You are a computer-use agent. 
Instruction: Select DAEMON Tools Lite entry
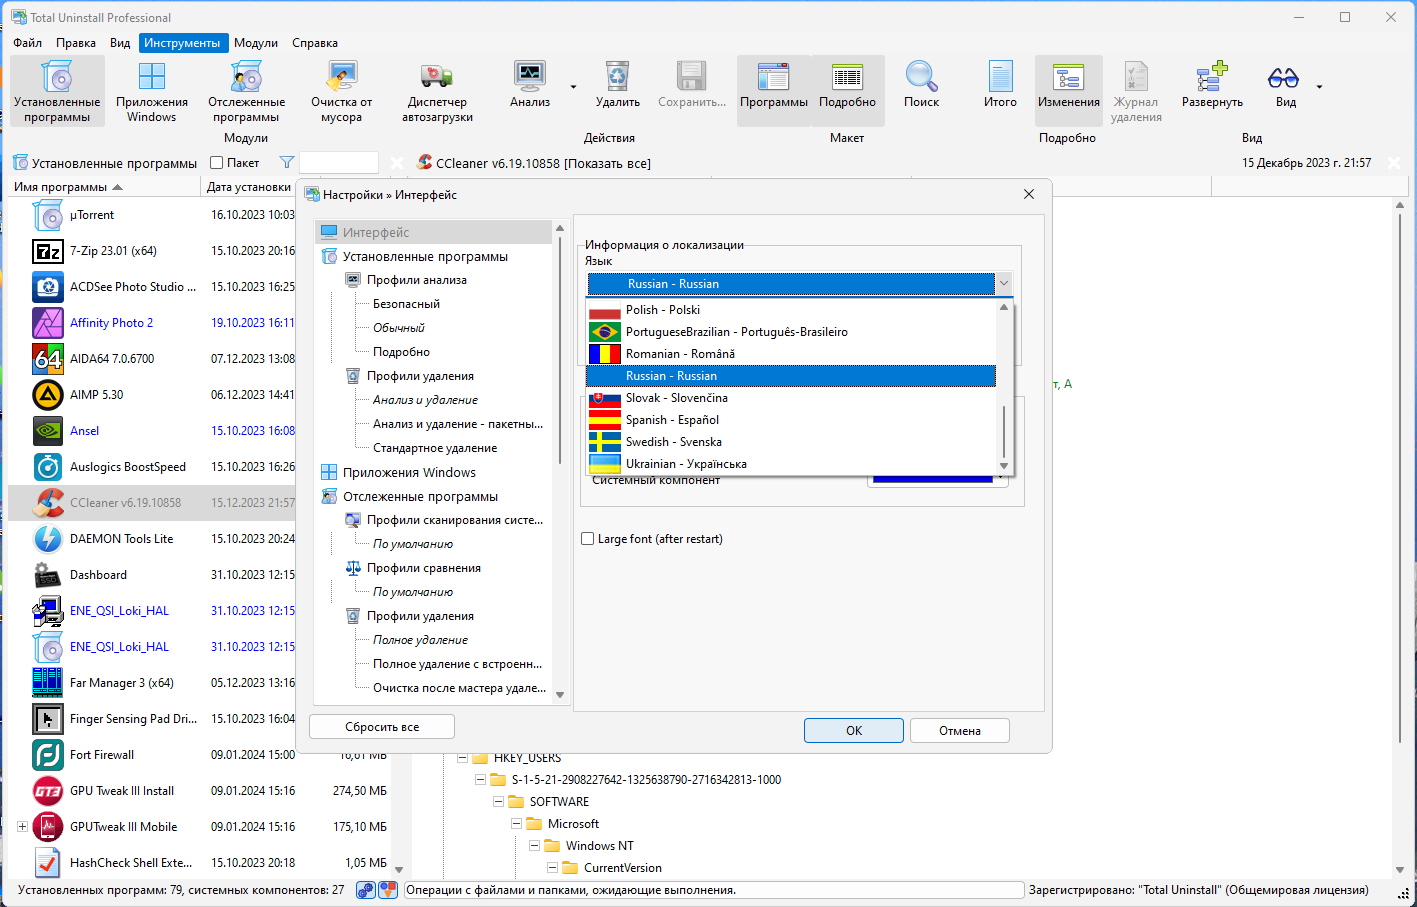(x=121, y=539)
